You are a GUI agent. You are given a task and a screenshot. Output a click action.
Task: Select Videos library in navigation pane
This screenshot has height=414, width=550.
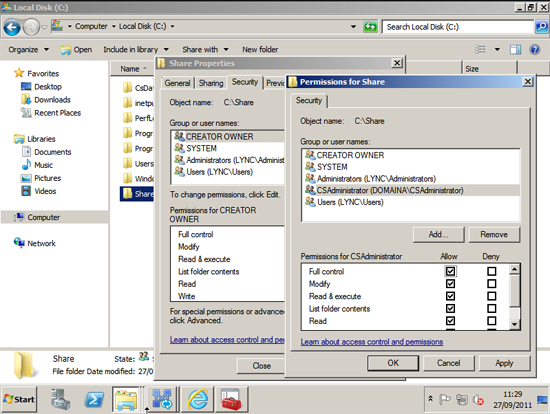pyautogui.click(x=45, y=191)
